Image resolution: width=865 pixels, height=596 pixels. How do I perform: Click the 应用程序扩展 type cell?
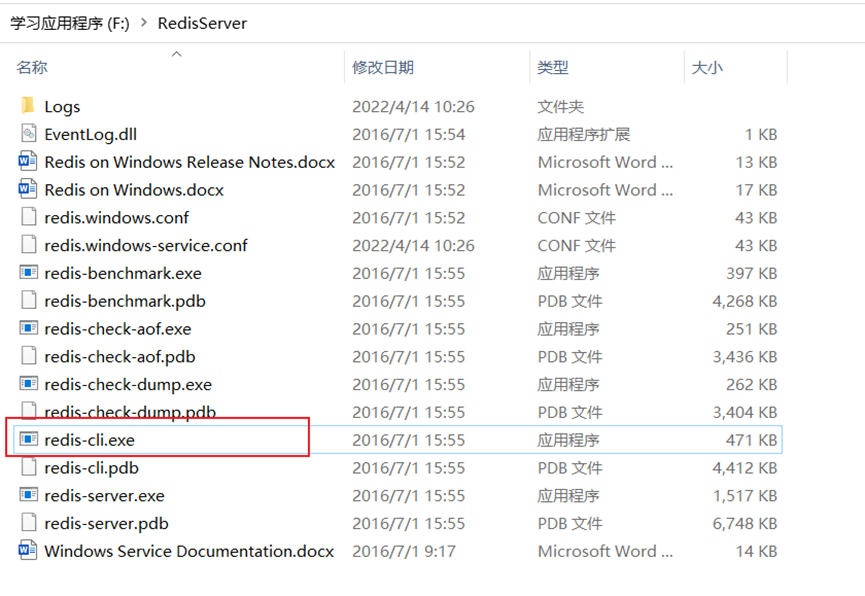[x=584, y=134]
